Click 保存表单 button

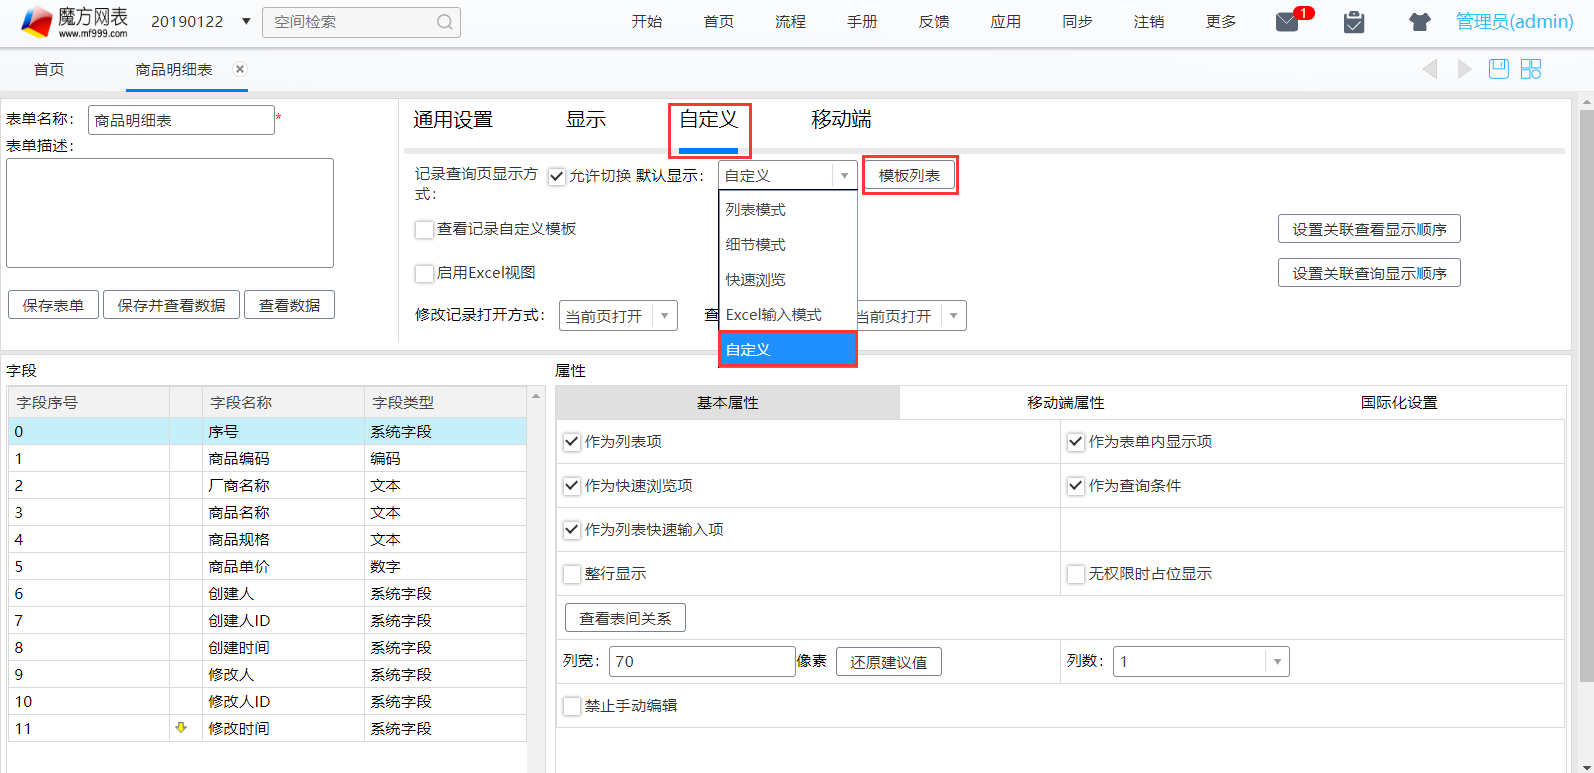pos(53,305)
